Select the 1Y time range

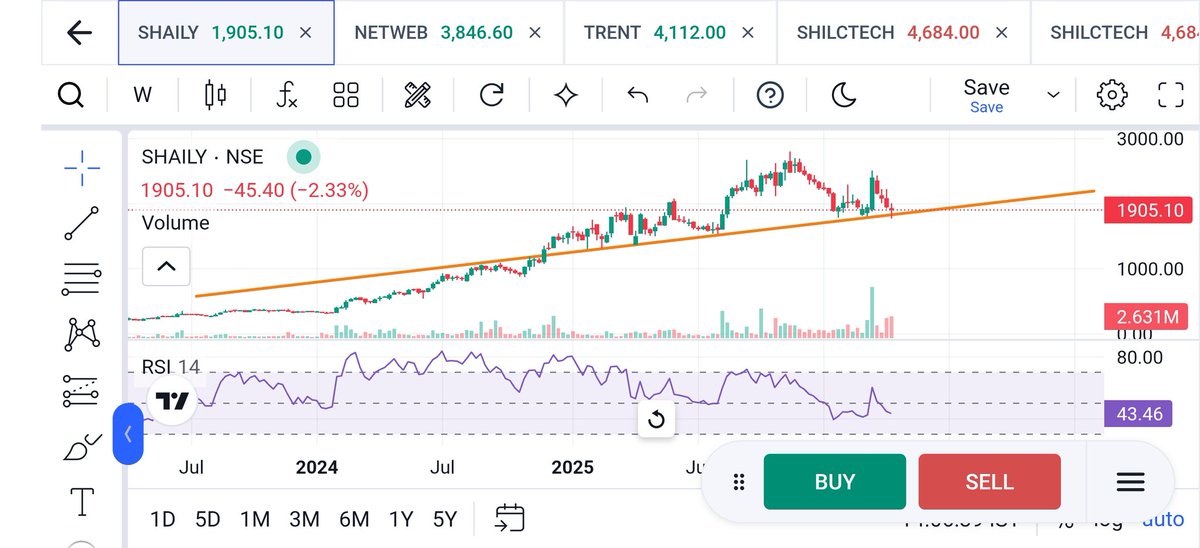click(401, 520)
